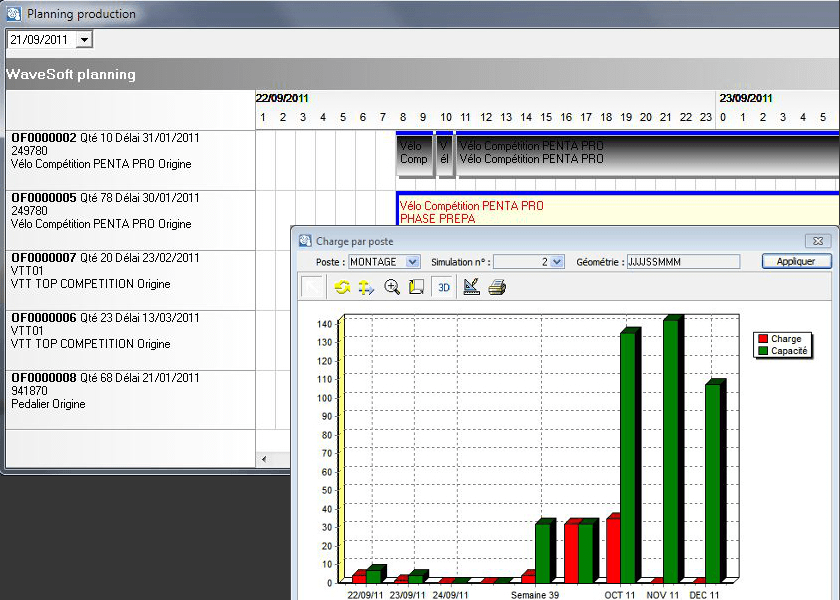Click the green 22/09/11 capacity bar
This screenshot has height=600, width=840.
click(376, 574)
